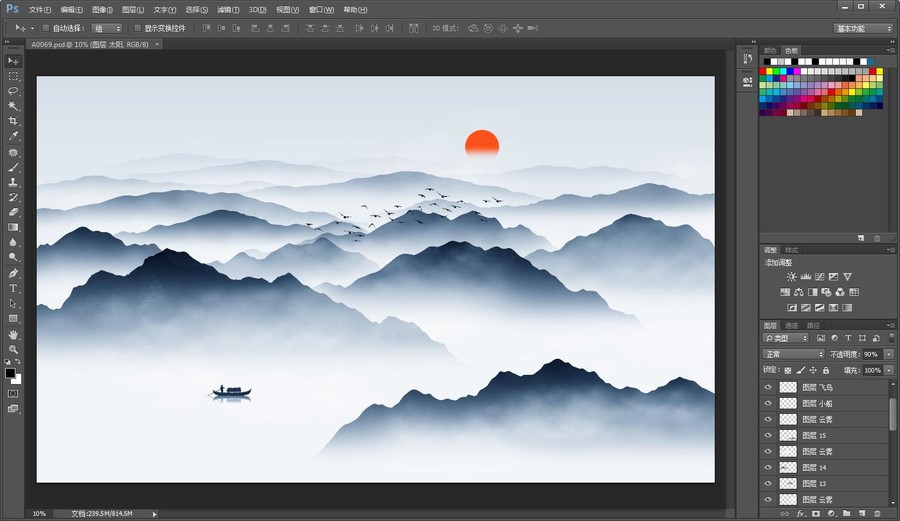Click the 10% zoom field in status bar
This screenshot has width=900, height=521.
point(39,514)
